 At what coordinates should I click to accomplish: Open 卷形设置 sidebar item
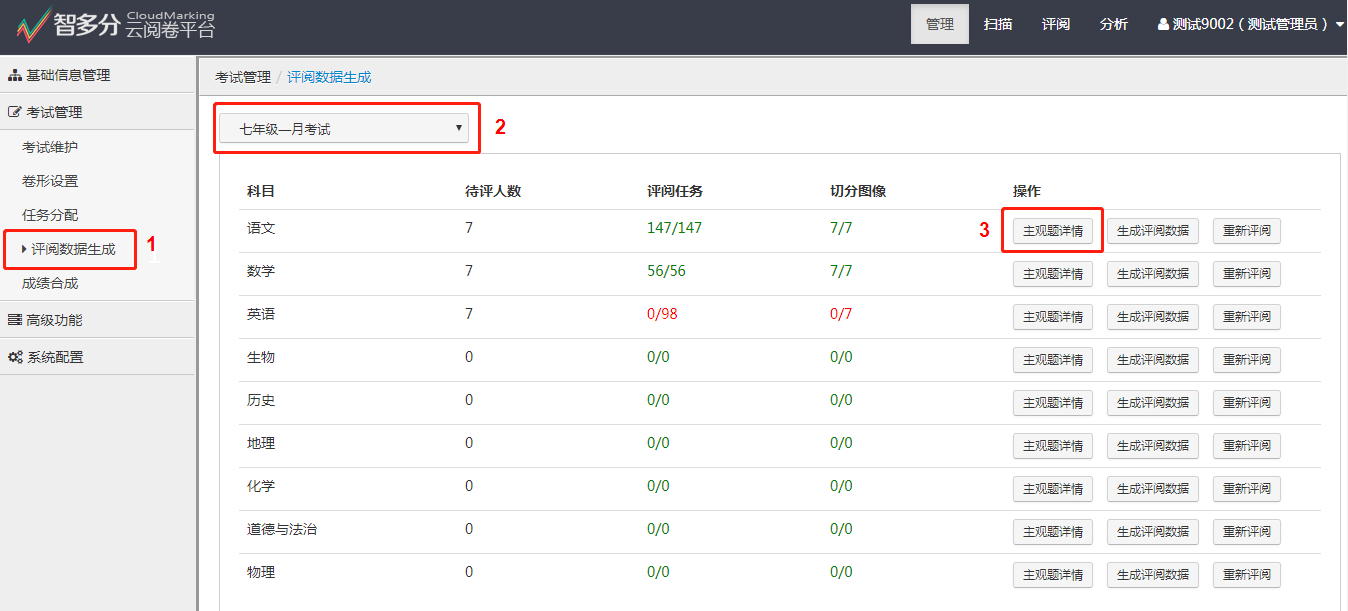50,181
